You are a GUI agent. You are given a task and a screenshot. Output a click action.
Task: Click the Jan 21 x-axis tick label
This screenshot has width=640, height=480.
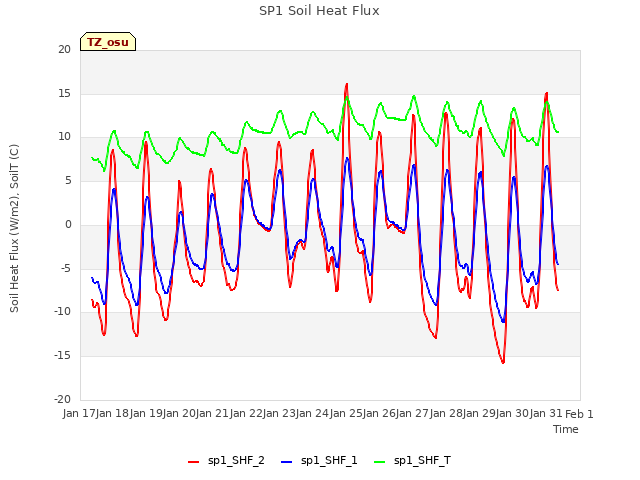[212, 413]
